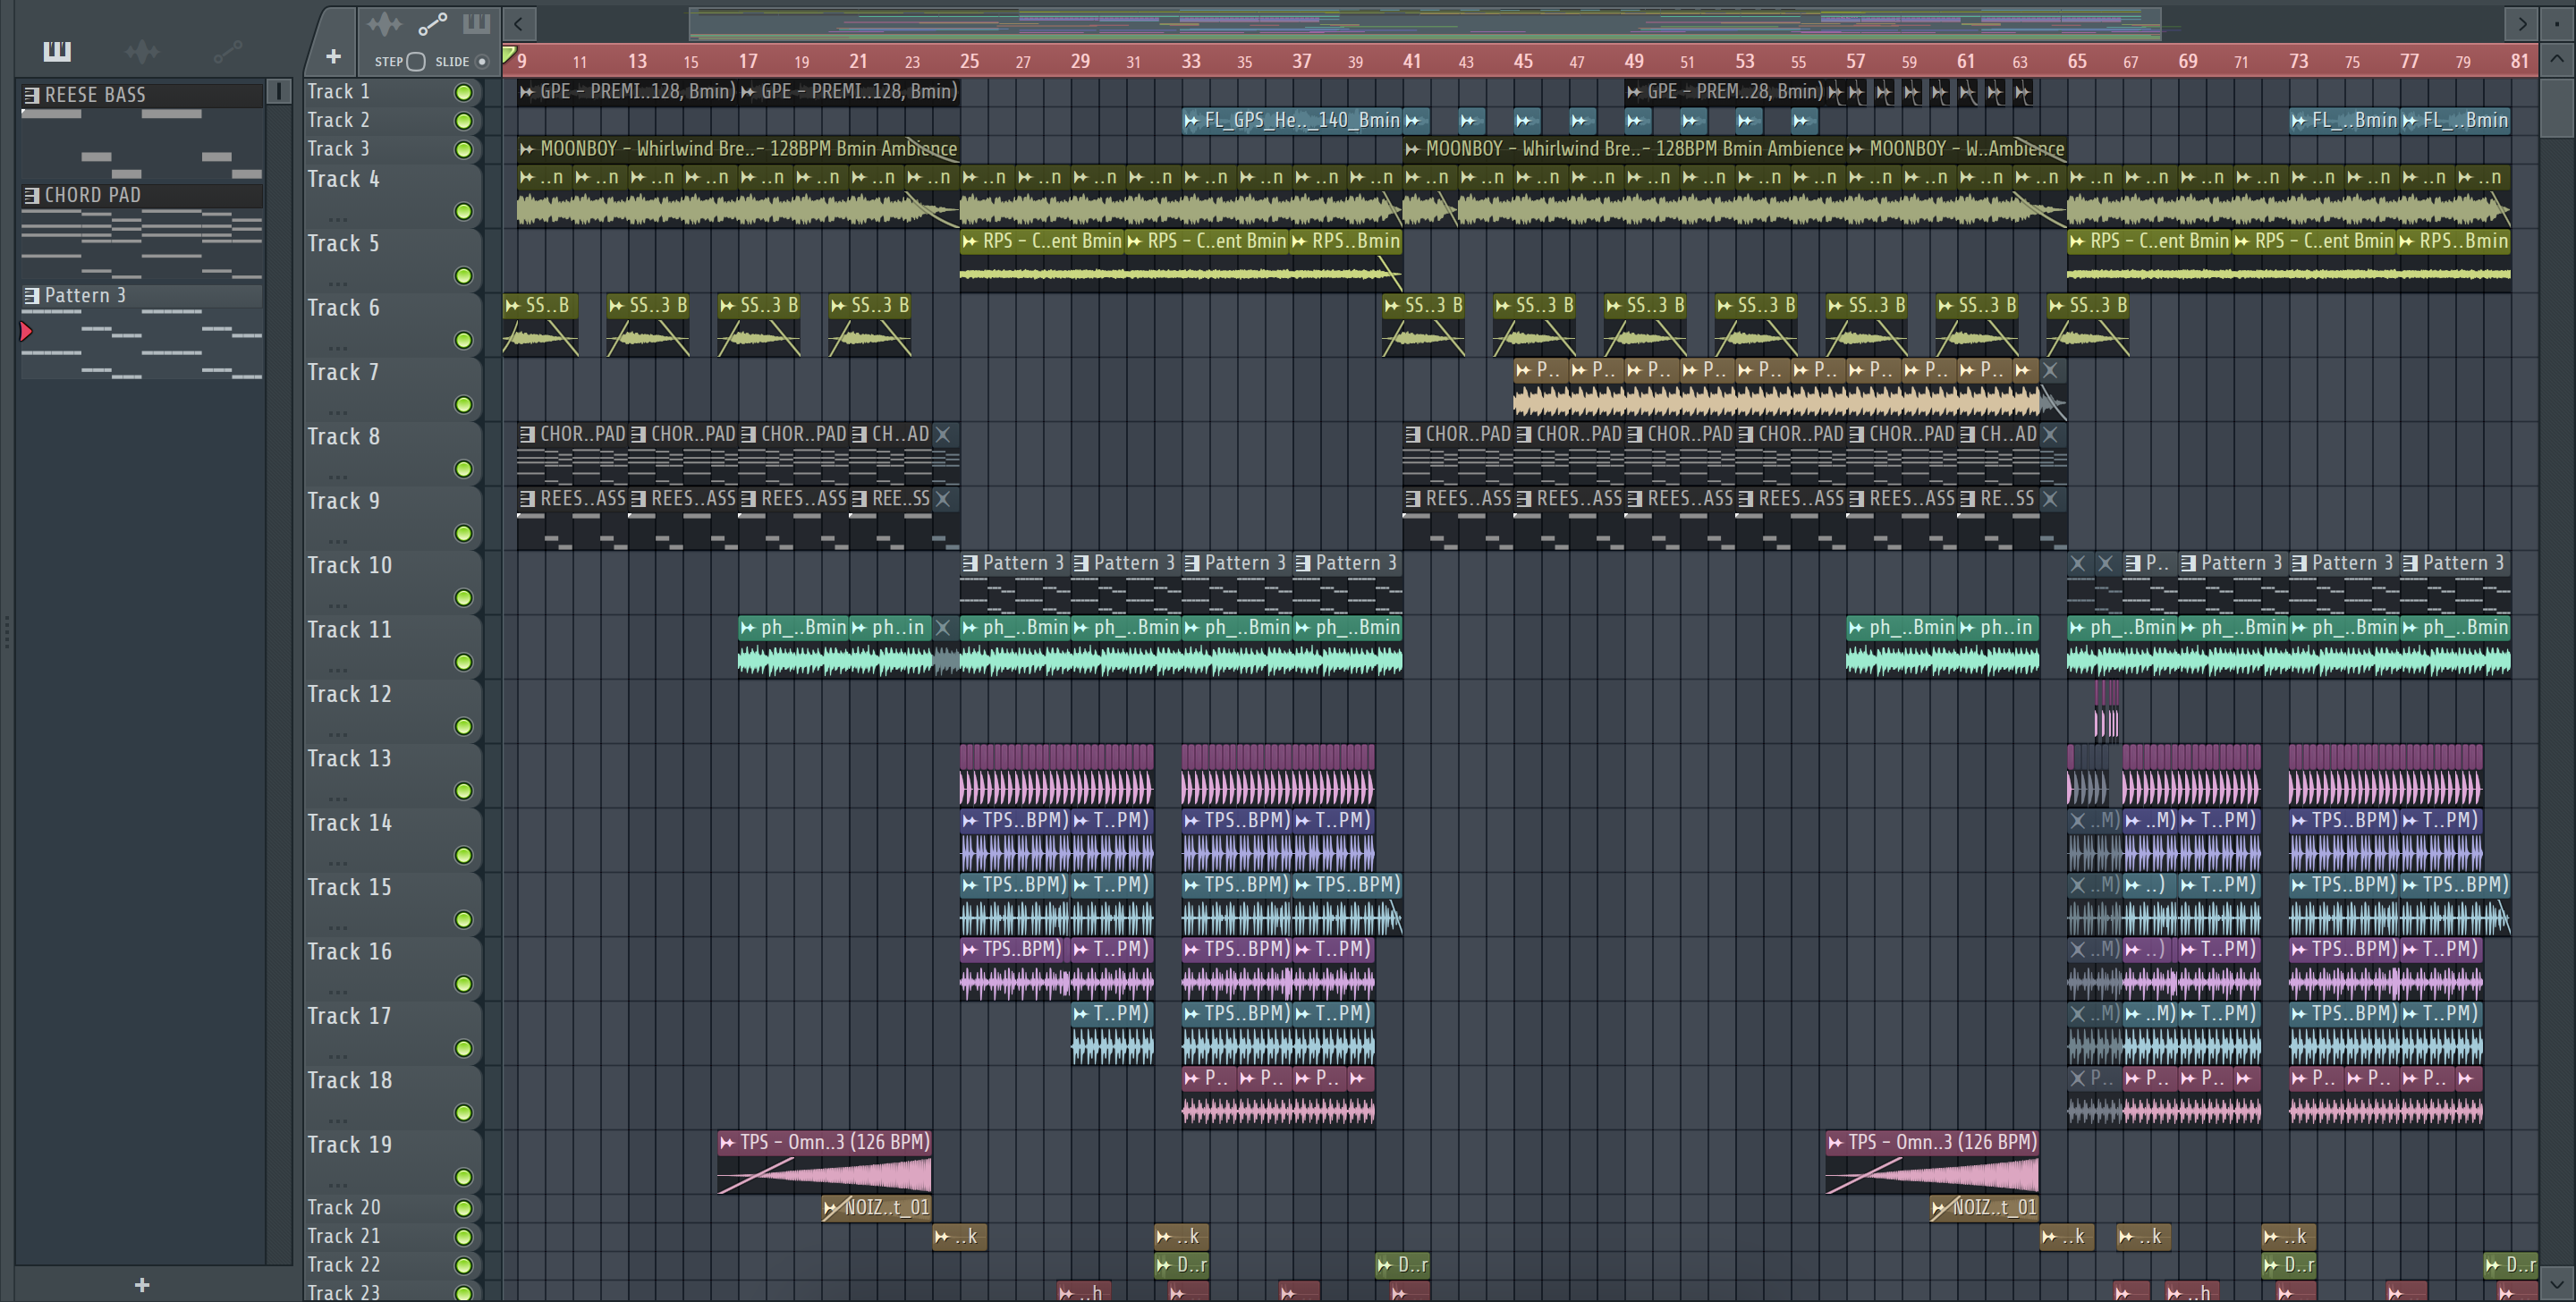The height and width of the screenshot is (1302, 2576).
Task: Mute Track 1
Action: click(463, 92)
